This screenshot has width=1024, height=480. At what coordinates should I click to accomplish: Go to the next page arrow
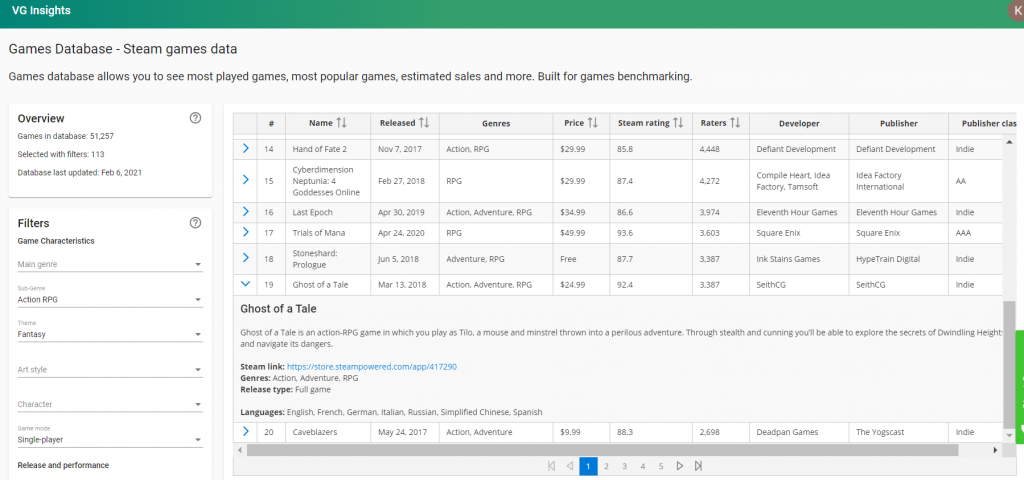point(680,466)
